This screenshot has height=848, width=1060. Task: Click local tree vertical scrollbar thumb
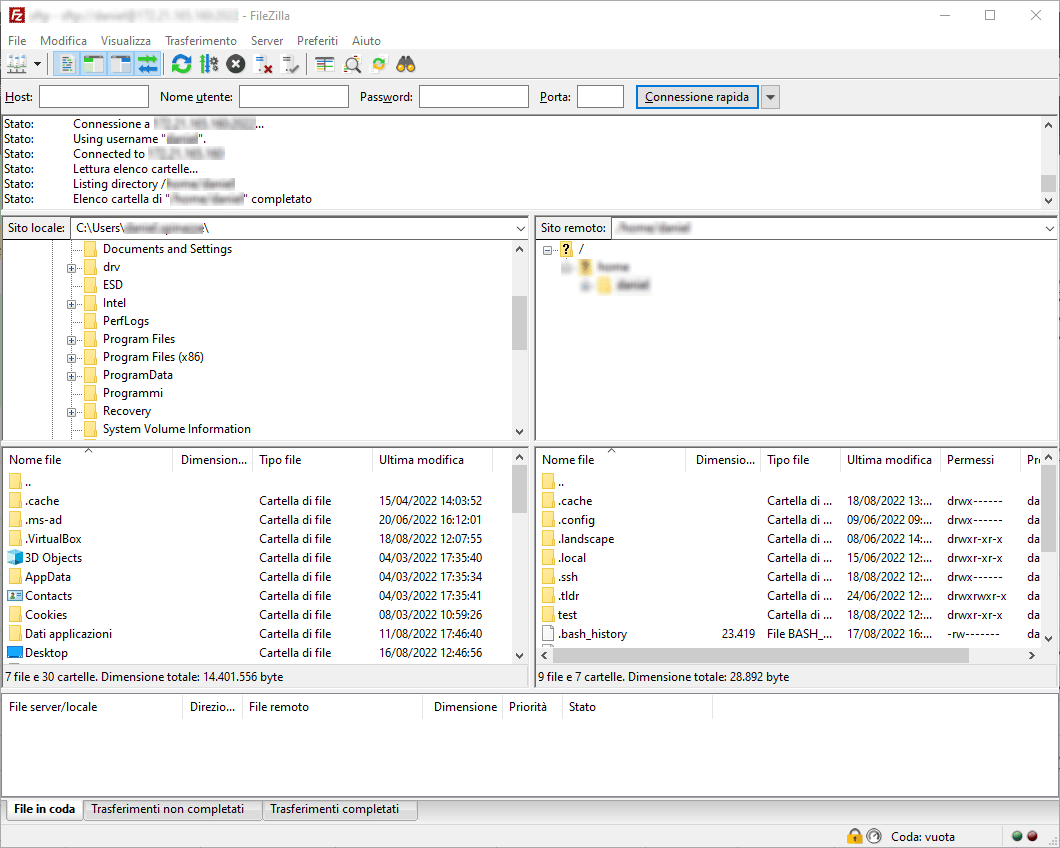click(x=519, y=323)
